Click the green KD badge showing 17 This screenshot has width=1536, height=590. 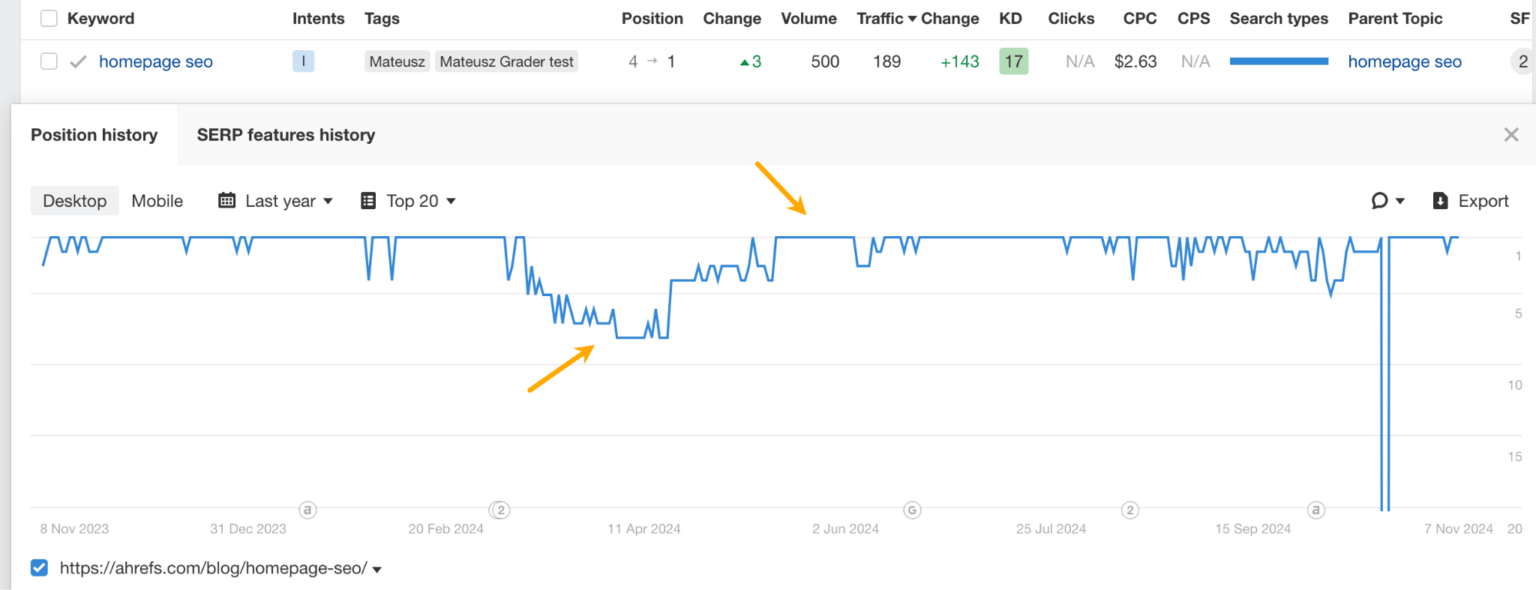pos(1013,61)
